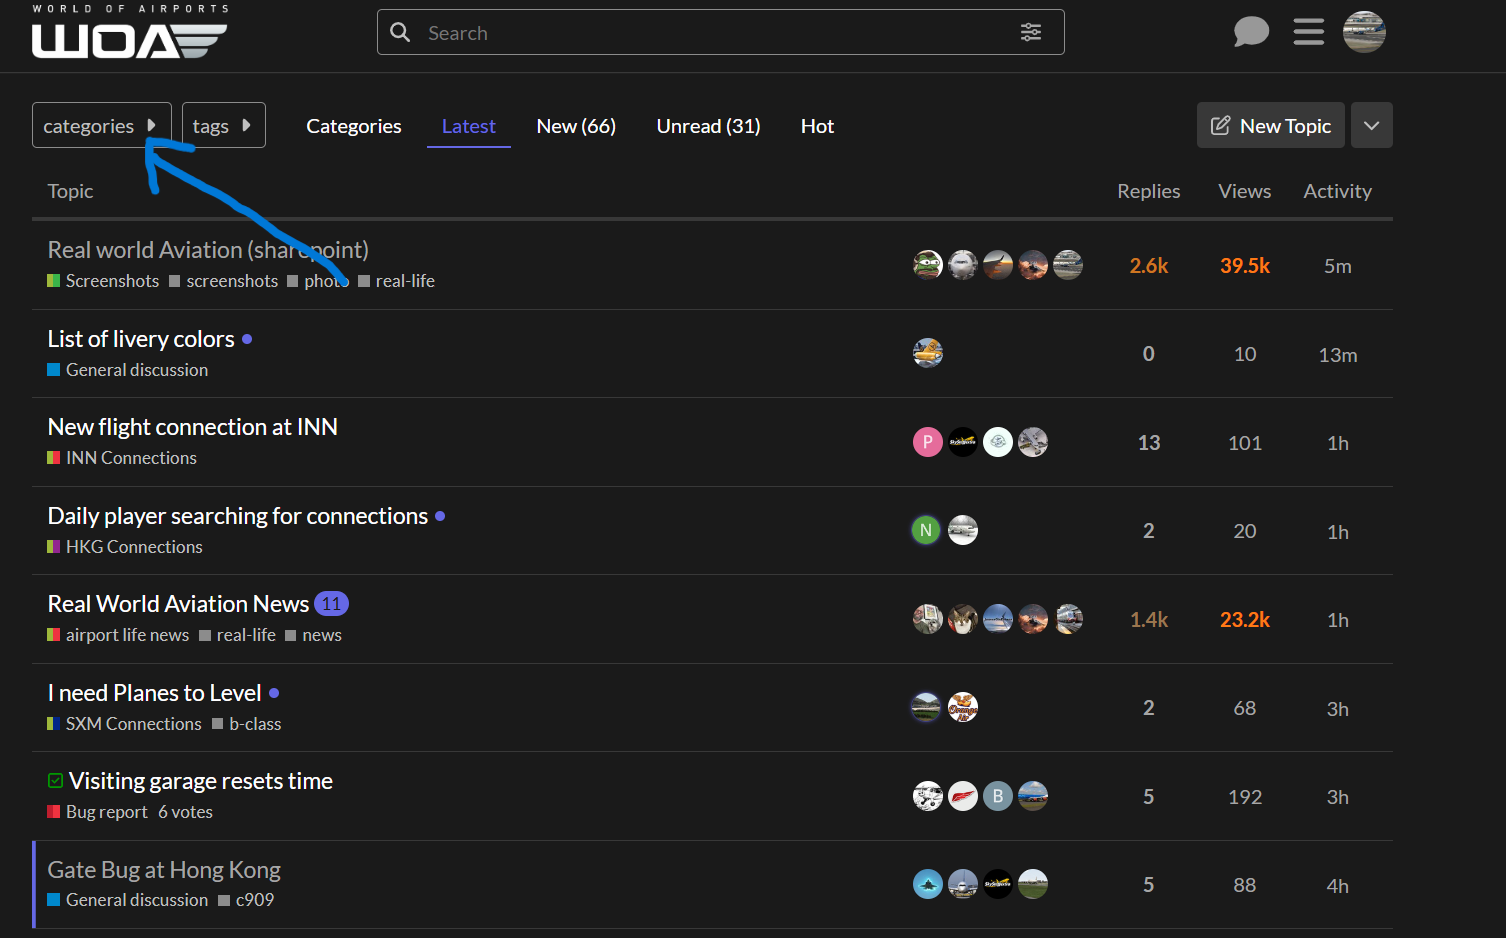Click blue new-topic dot beside List of livery colors
Screen dimensions: 1506x938
point(247,339)
